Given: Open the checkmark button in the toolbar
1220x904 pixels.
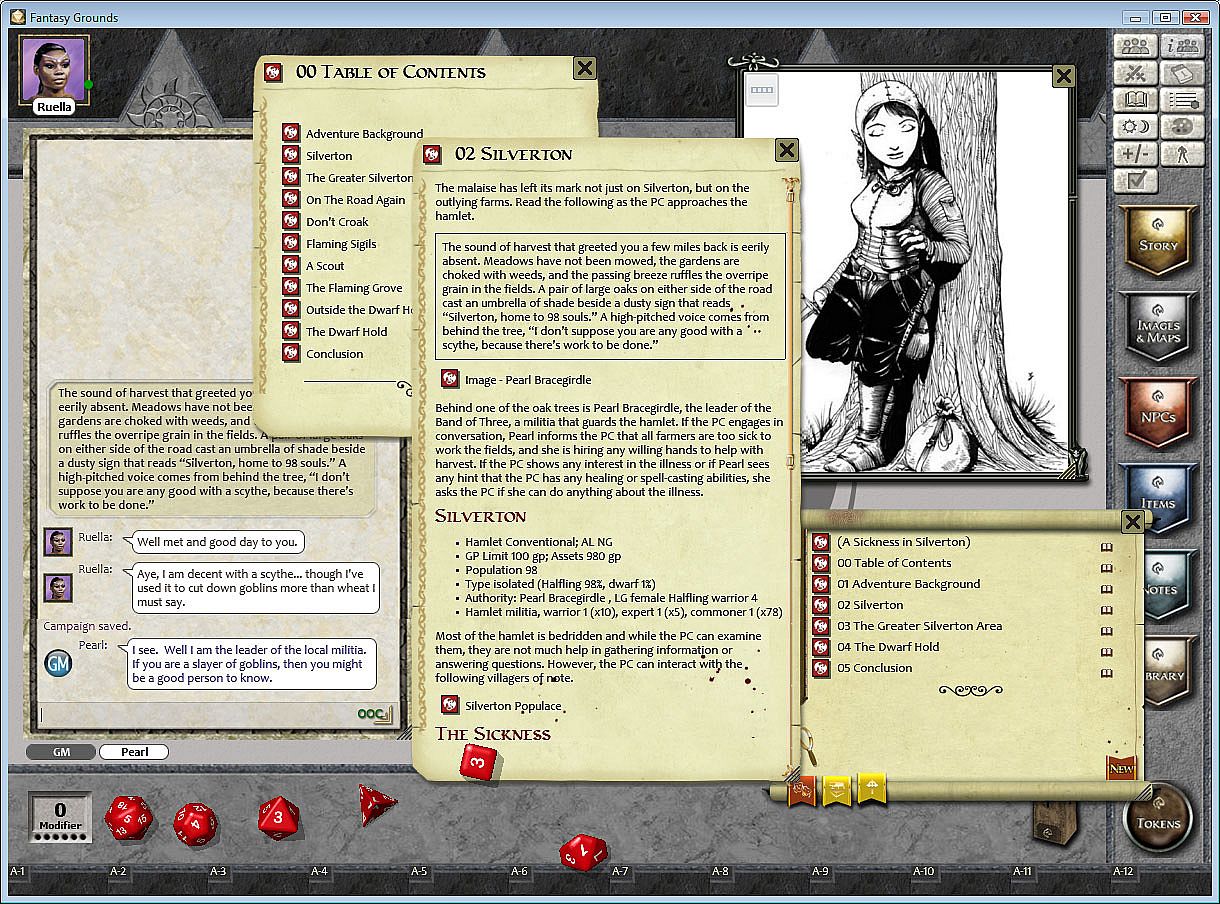Looking at the screenshot, I should pos(1135,181).
